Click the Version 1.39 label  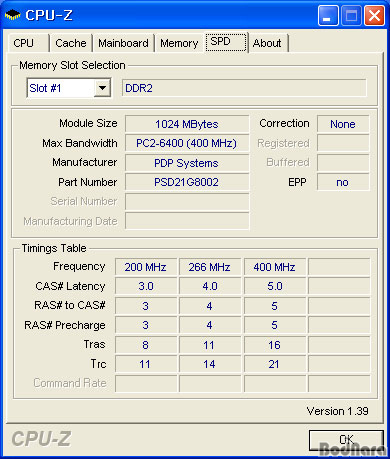338,411
